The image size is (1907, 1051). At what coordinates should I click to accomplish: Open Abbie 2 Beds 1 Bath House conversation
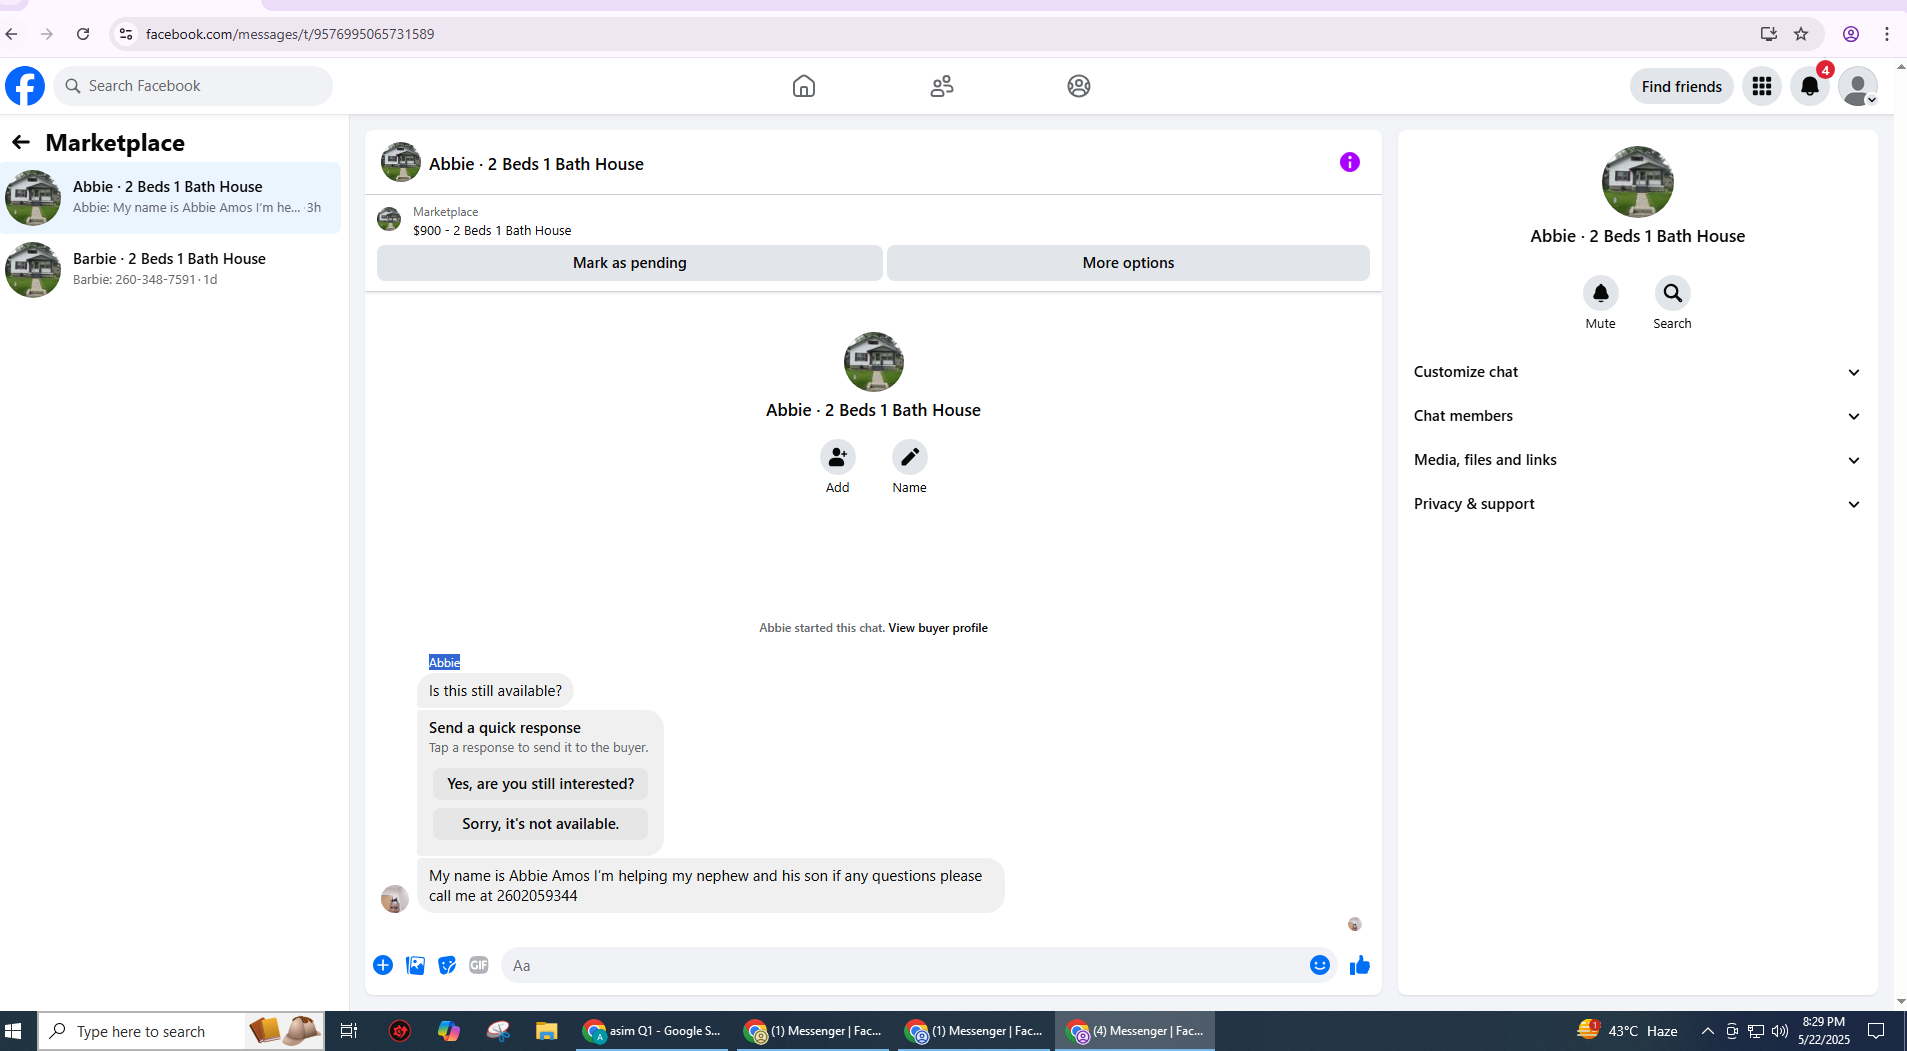[x=170, y=197]
